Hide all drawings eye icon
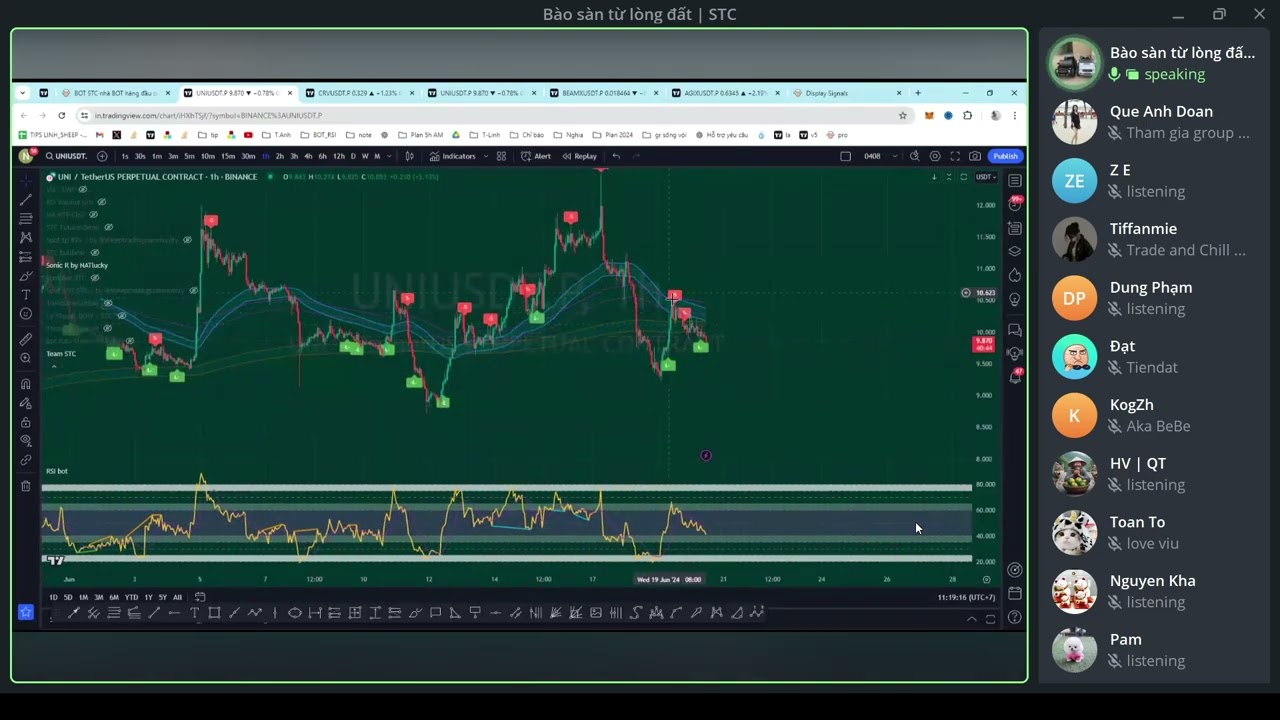The width and height of the screenshot is (1280, 720). pyautogui.click(x=26, y=441)
